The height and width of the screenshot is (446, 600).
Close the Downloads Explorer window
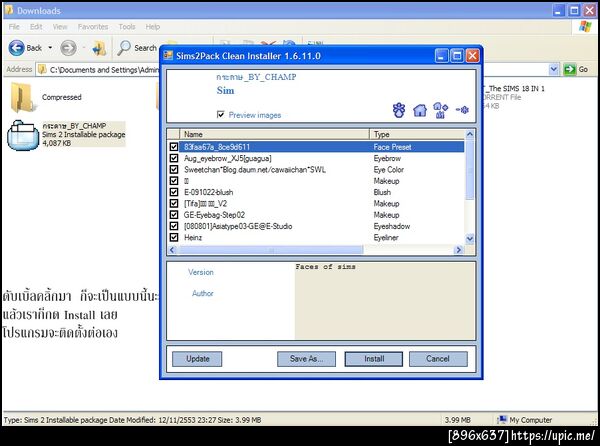590,10
